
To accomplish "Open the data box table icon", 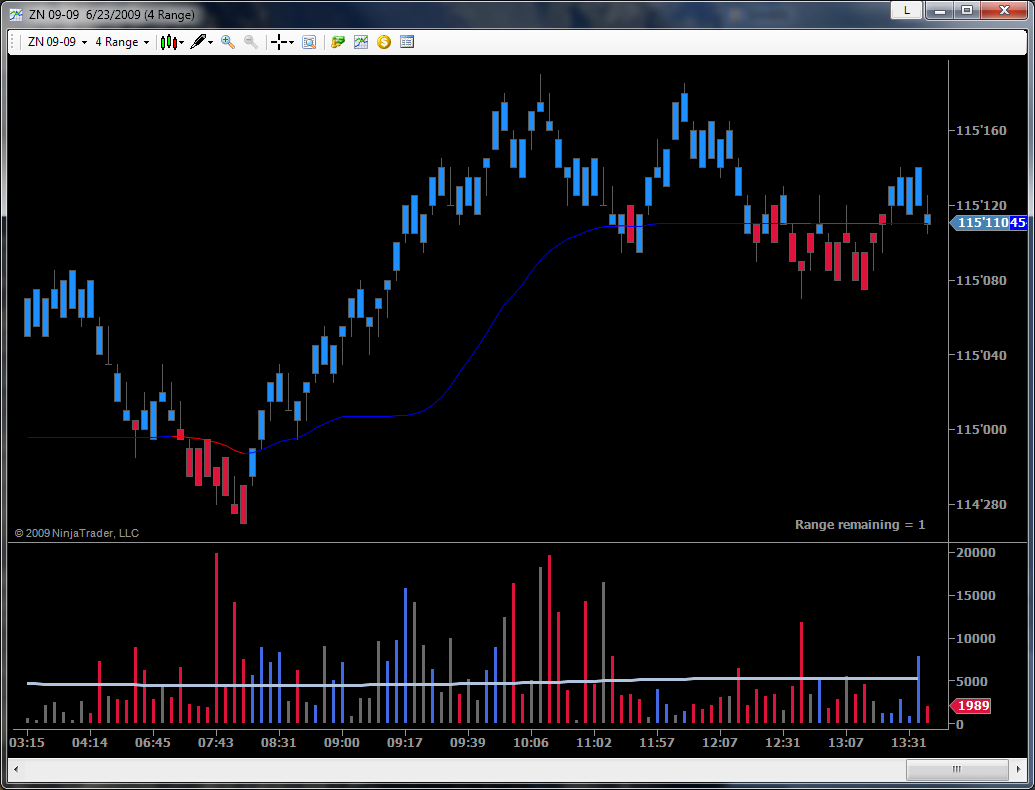I will point(407,42).
